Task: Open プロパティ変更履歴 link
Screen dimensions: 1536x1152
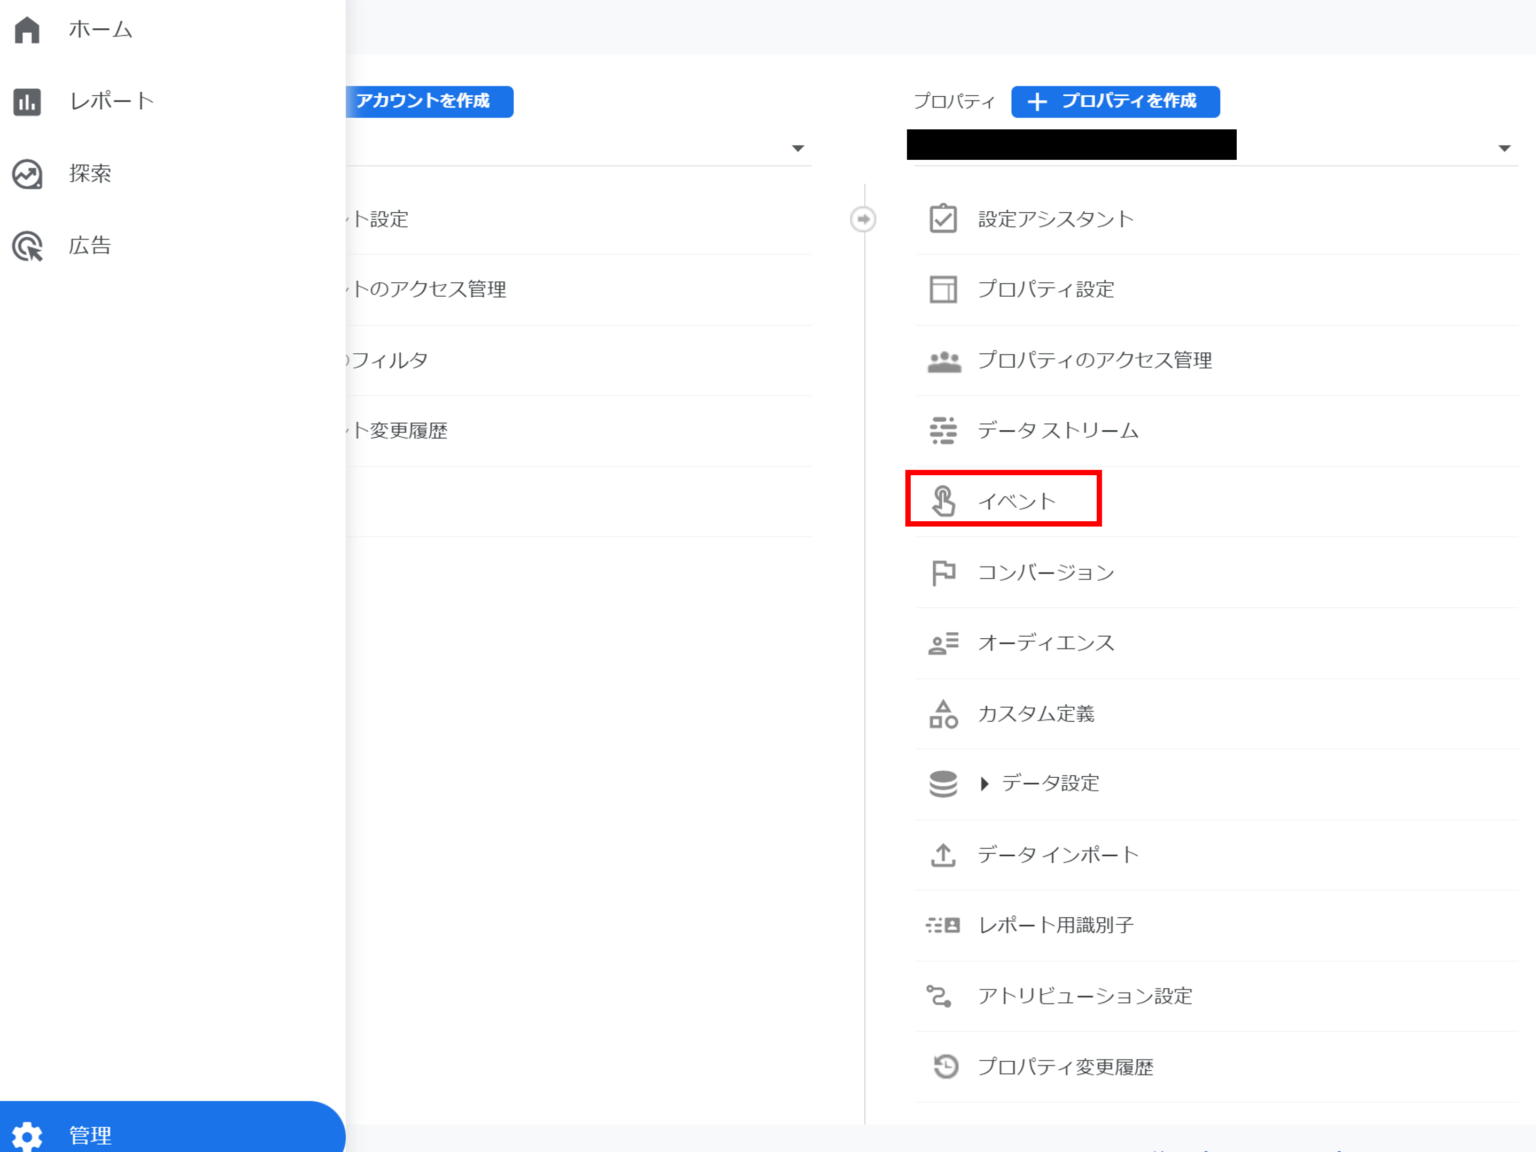Action: 1065,1067
